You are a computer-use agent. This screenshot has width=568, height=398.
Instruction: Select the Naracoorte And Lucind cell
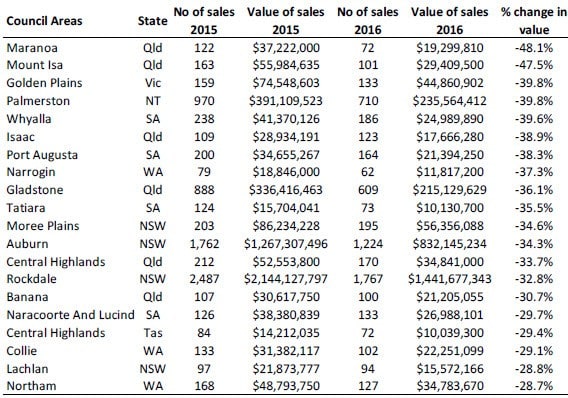(x=70, y=315)
